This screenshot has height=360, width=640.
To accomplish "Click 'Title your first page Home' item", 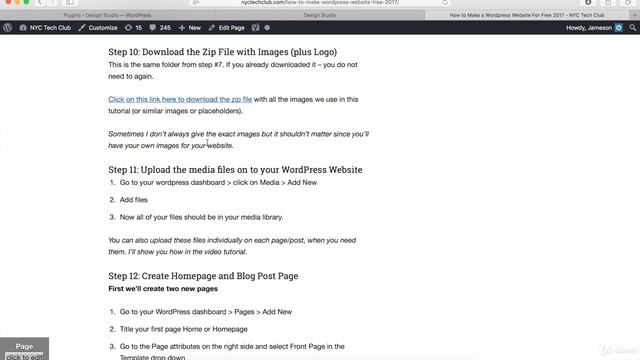I will click(x=183, y=329).
